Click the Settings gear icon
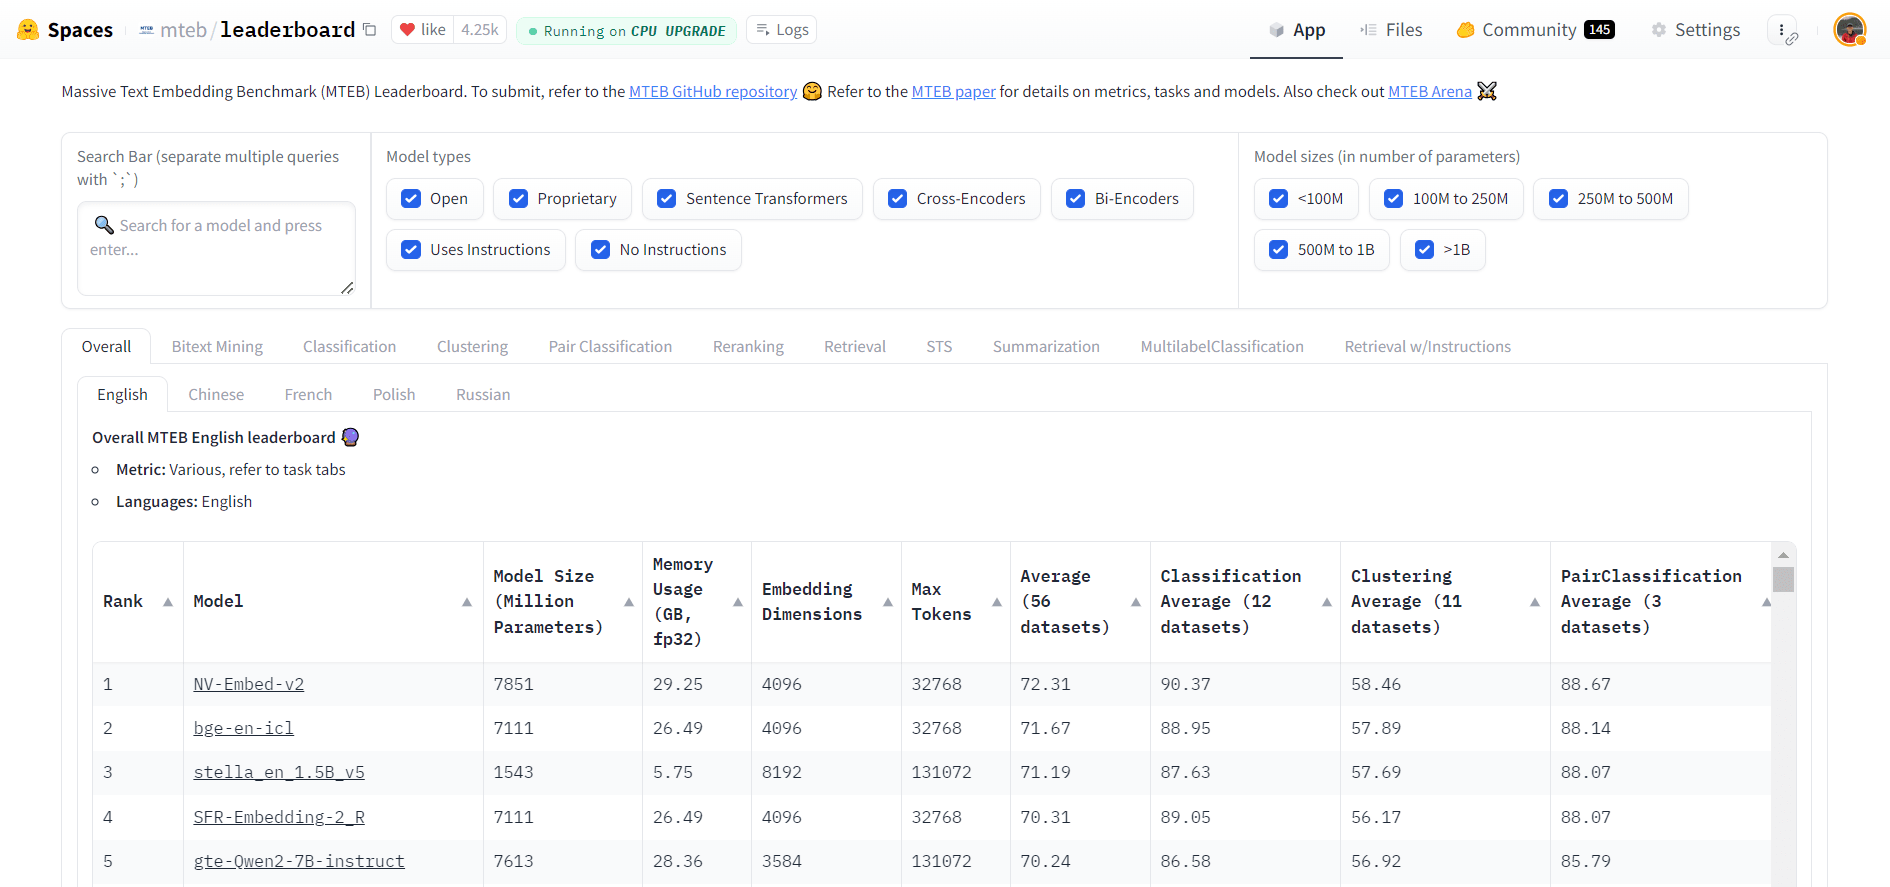Viewport: 1890px width, 887px height. 1659,30
